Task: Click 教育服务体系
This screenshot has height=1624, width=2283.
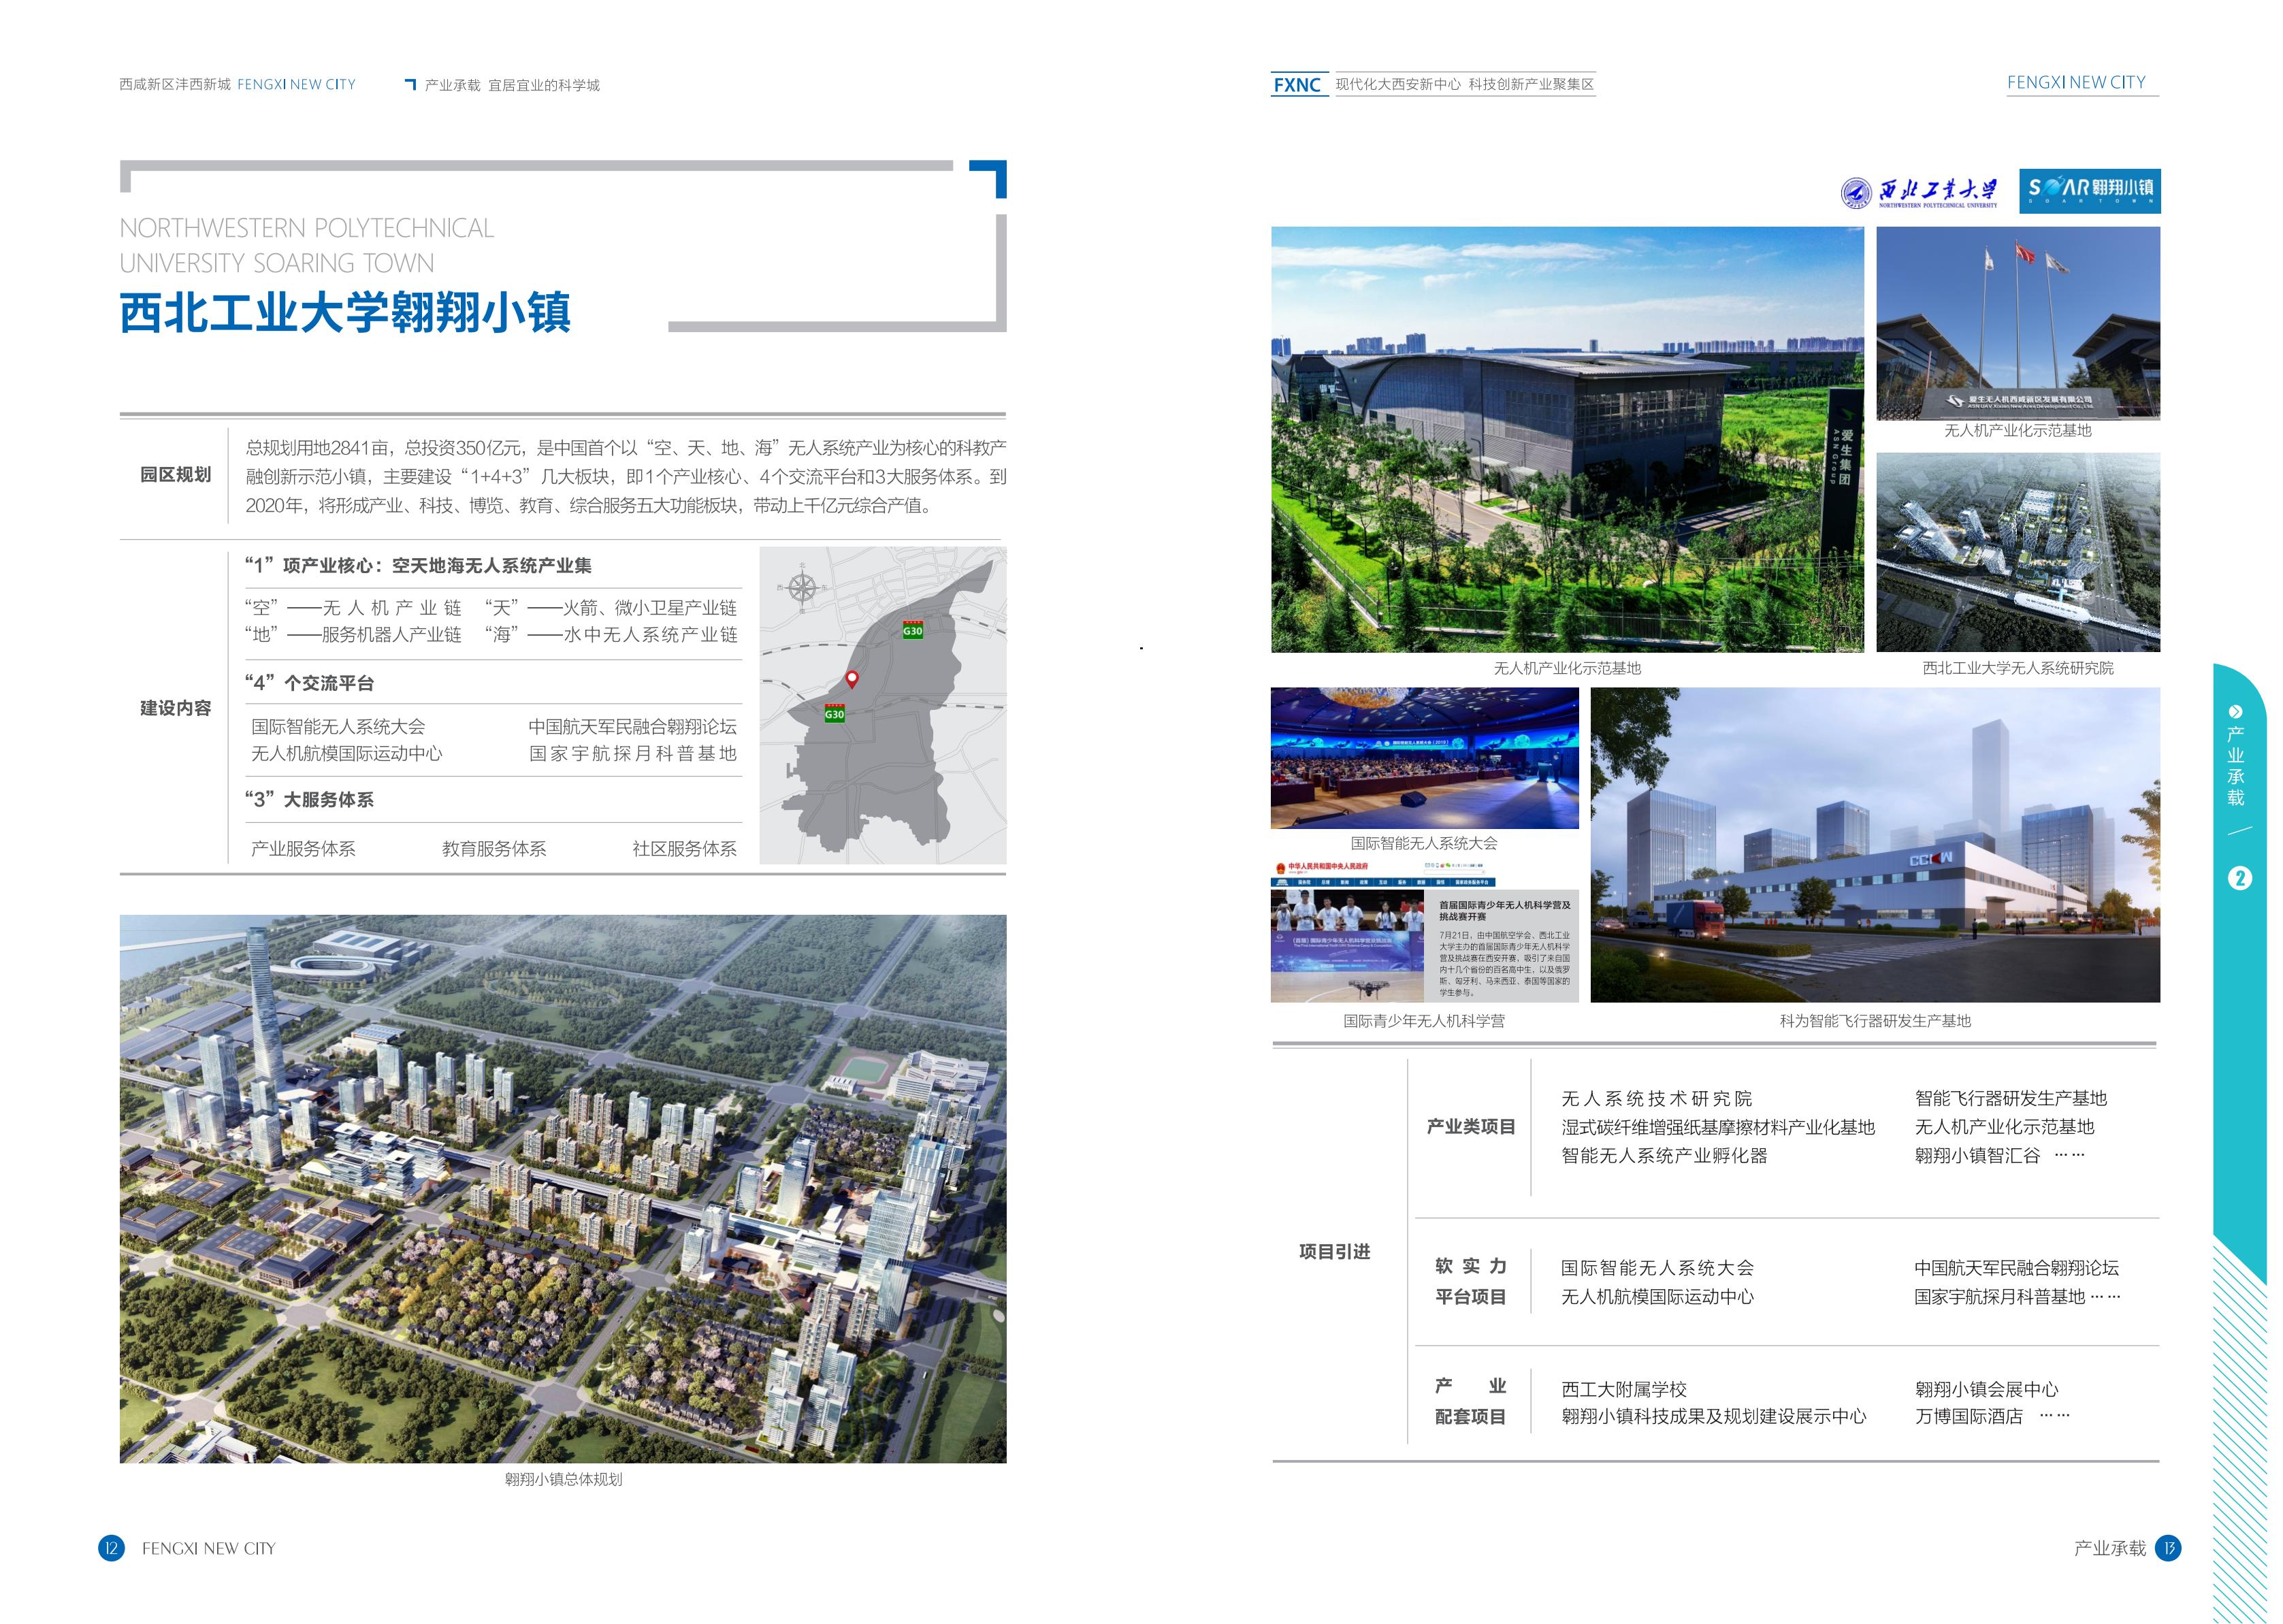Action: 494,849
